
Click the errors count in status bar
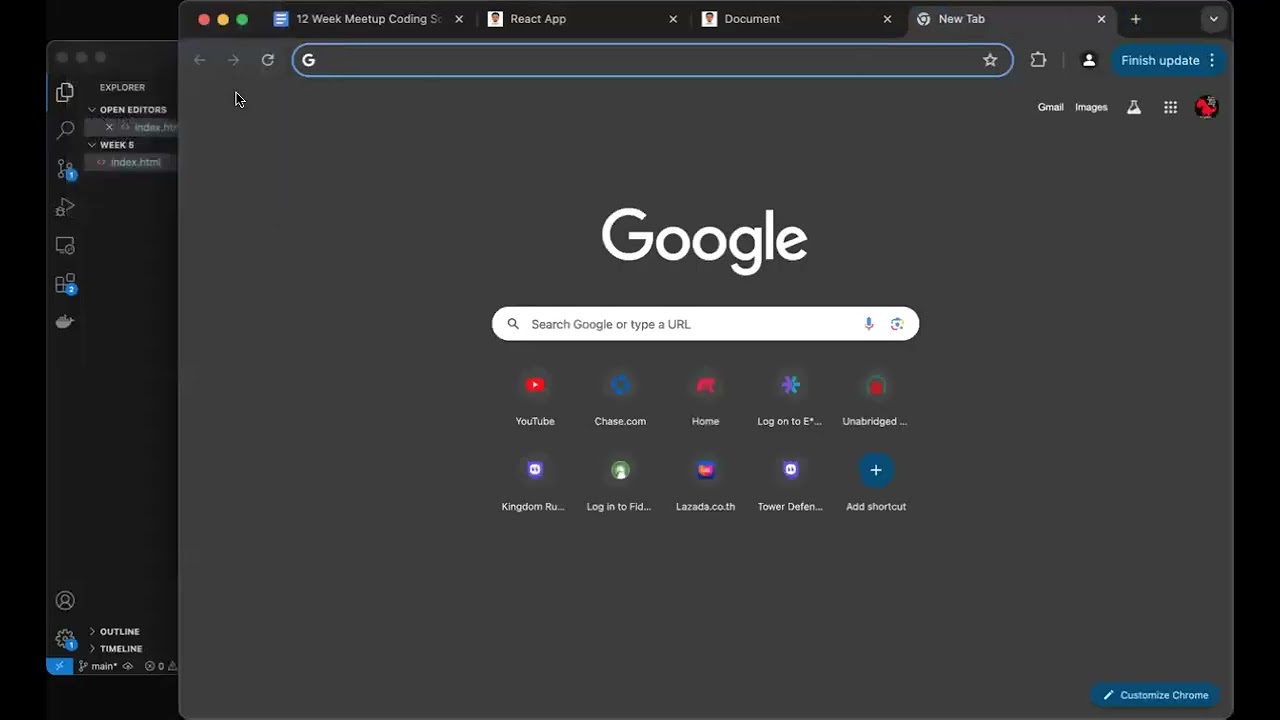(x=155, y=666)
